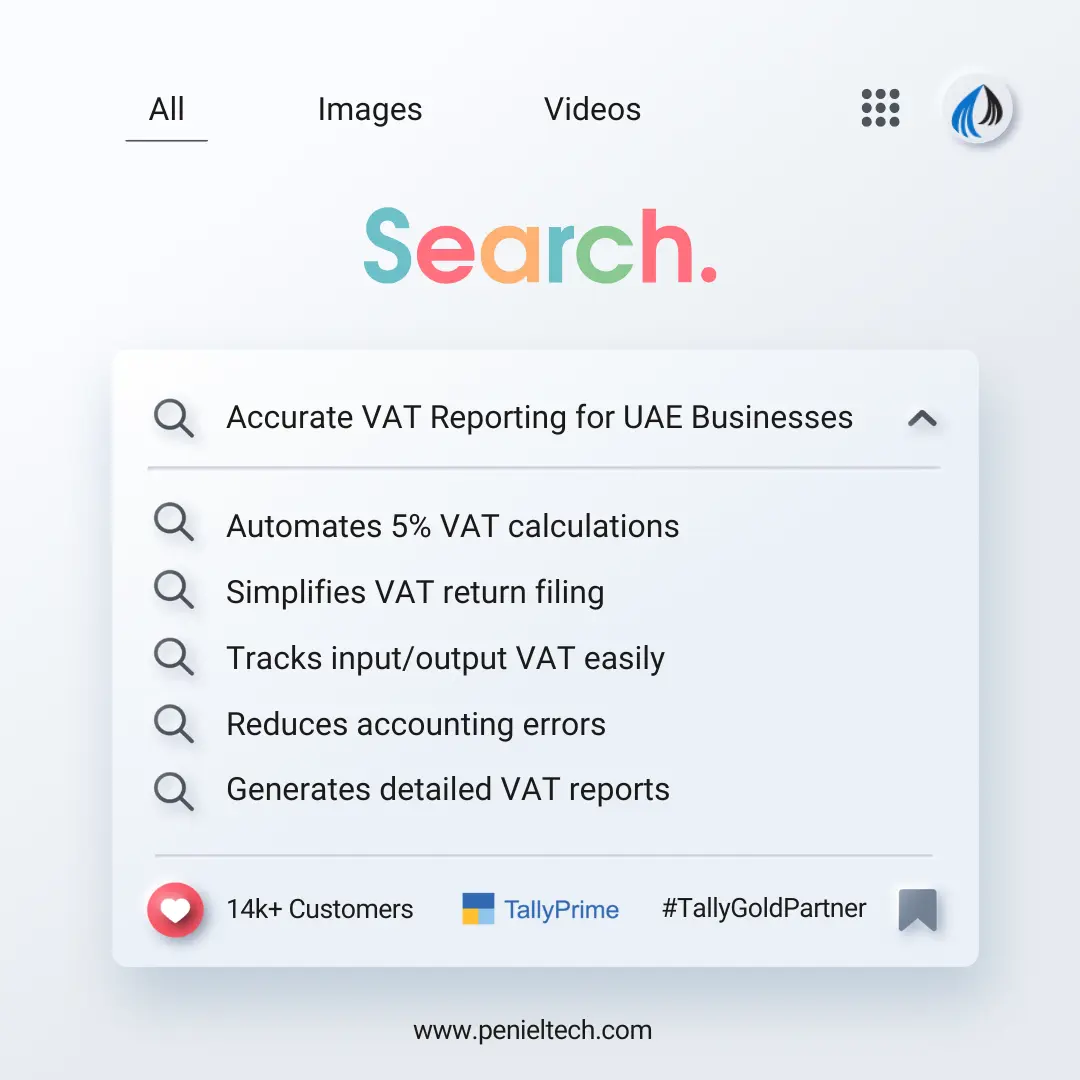Select the All tab
Viewport: 1080px width, 1080px height.
(x=166, y=109)
